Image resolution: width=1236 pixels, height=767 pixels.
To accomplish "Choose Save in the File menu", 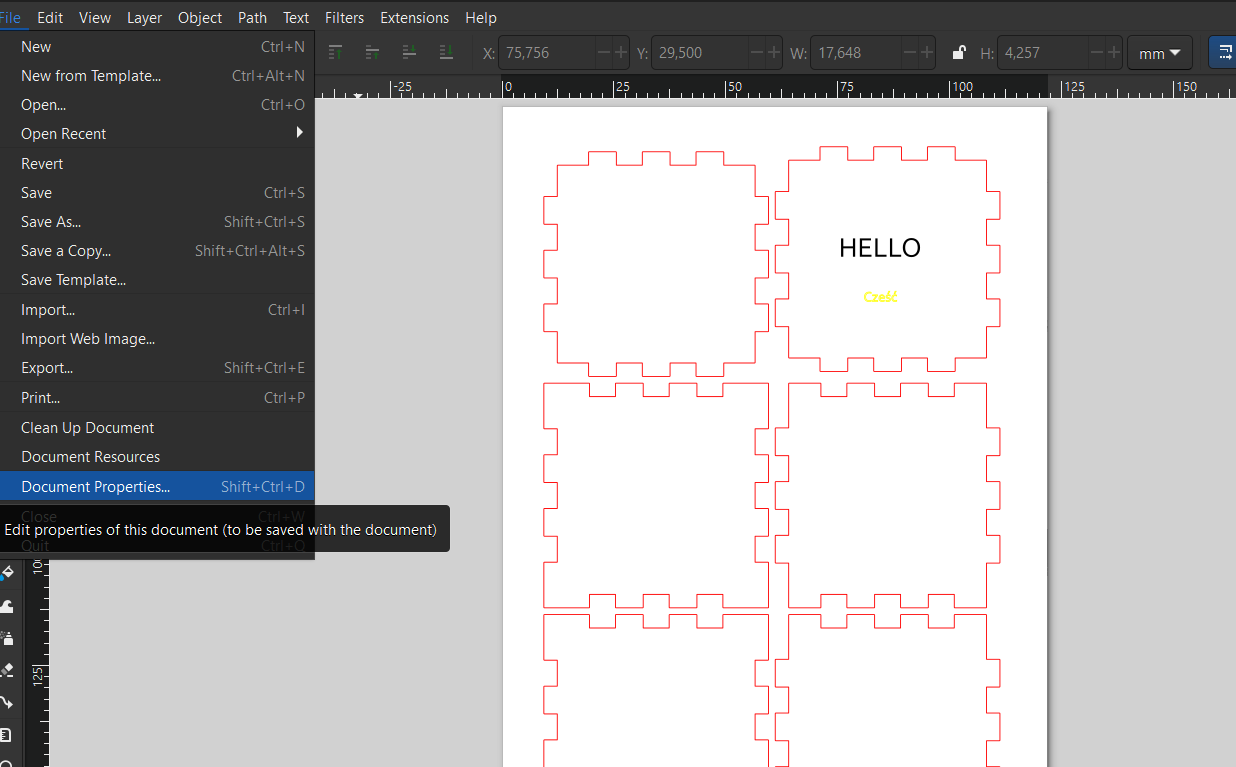I will tap(157, 192).
